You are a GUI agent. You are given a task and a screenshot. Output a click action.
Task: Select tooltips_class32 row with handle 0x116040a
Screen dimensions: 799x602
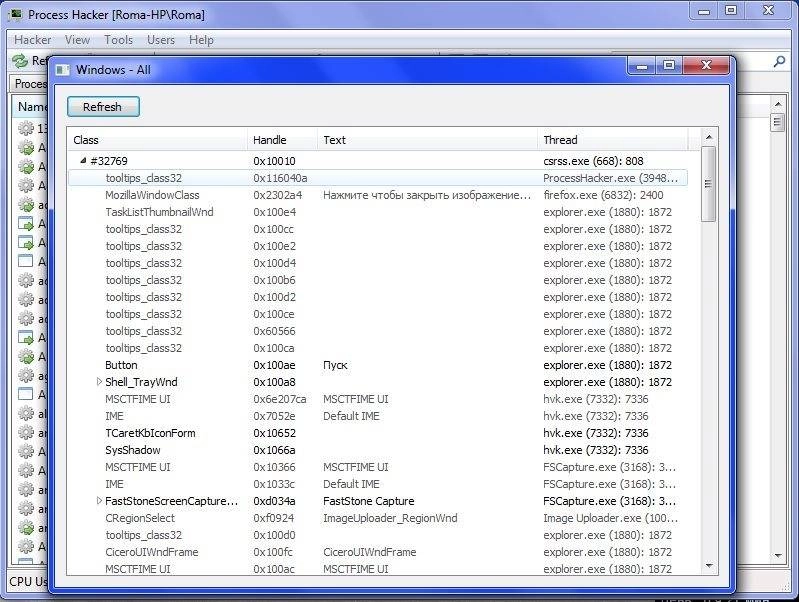tap(378, 178)
